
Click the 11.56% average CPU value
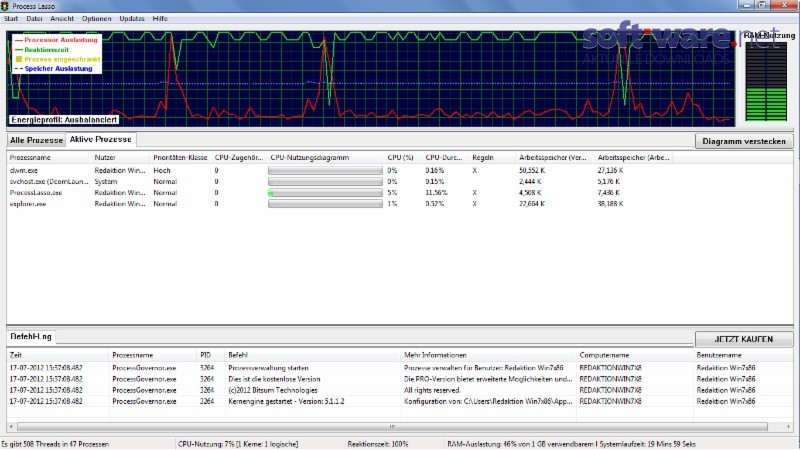pos(436,193)
